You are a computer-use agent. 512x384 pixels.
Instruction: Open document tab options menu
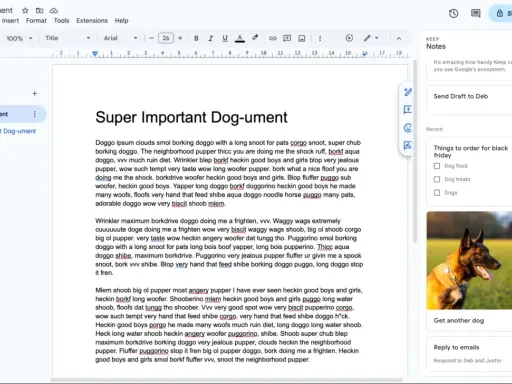[34, 114]
